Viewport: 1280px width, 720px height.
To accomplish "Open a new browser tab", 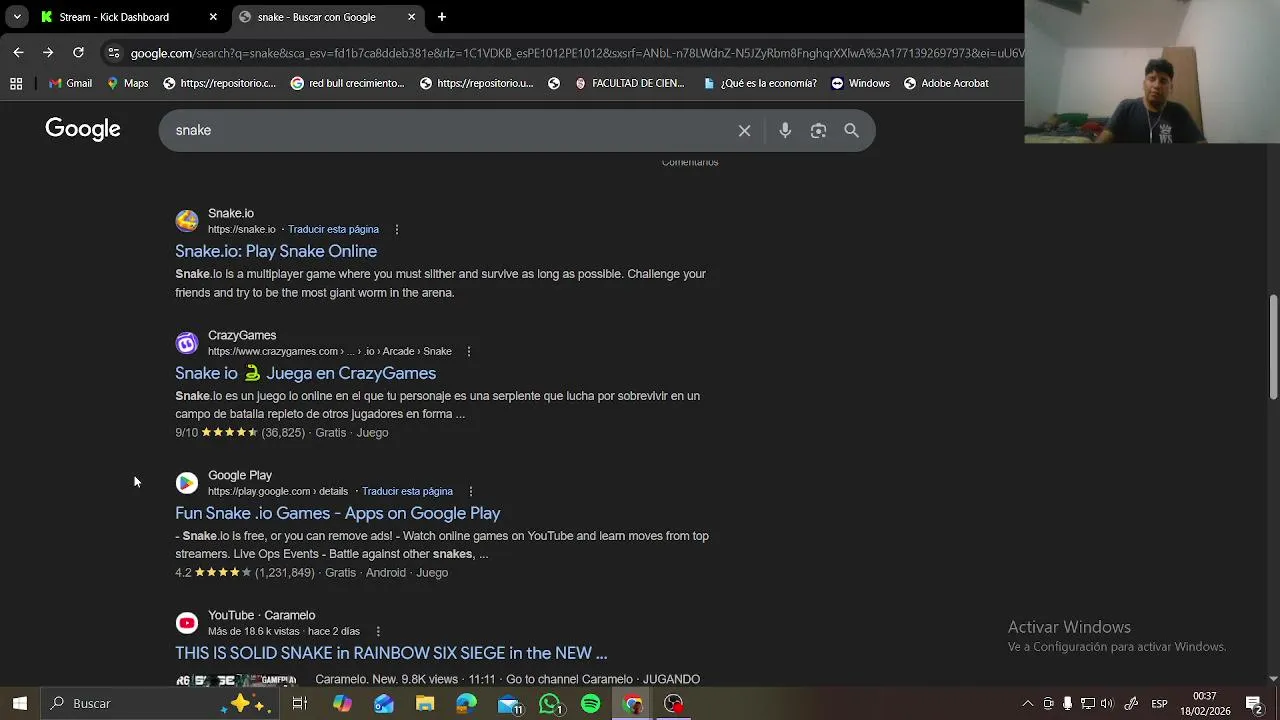I will point(442,17).
